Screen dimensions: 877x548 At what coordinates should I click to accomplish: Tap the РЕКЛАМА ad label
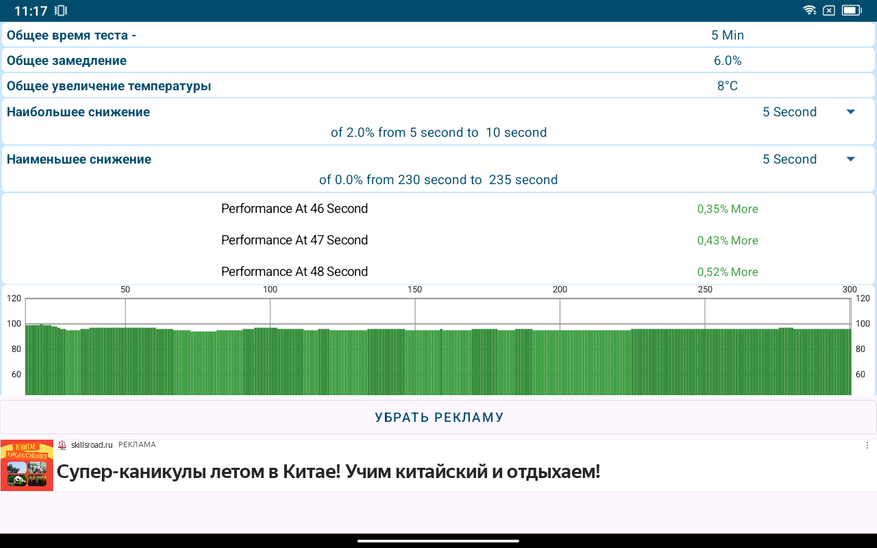pos(137,445)
